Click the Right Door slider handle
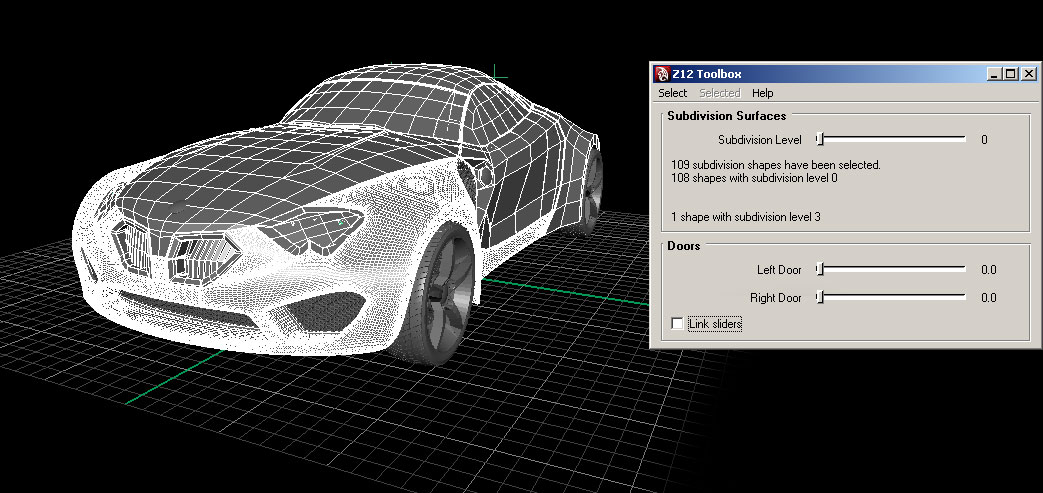The image size is (1043, 493). pyautogui.click(x=819, y=297)
